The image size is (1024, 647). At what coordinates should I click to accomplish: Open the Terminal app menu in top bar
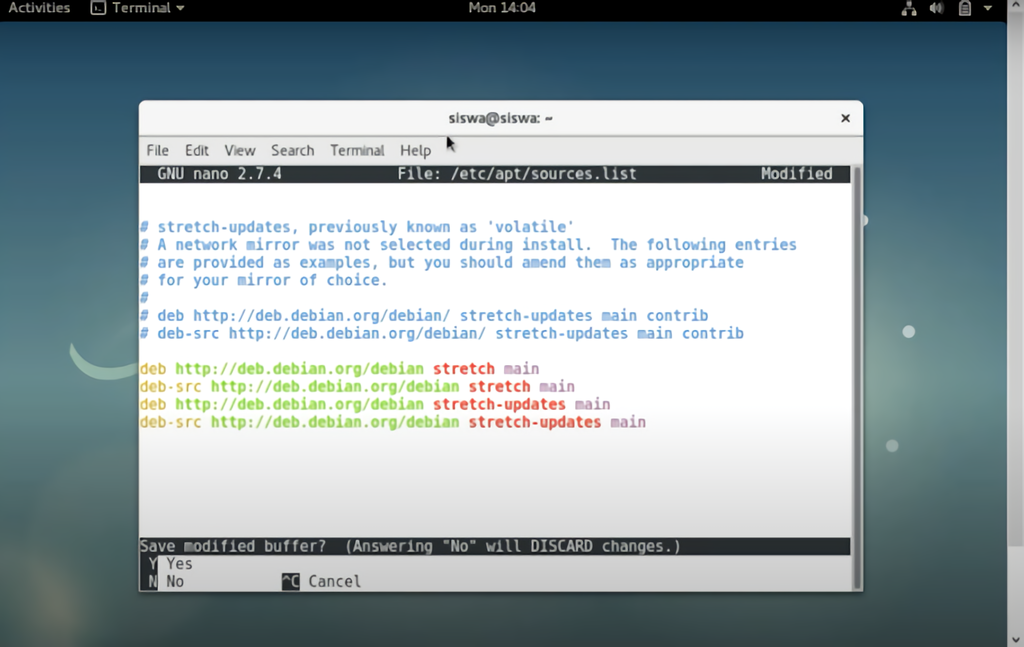138,8
